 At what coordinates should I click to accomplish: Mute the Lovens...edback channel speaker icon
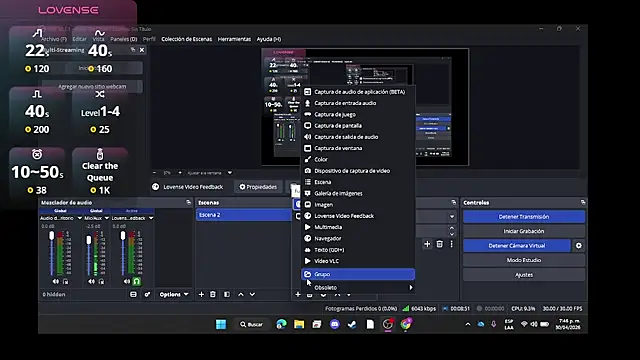[127, 282]
